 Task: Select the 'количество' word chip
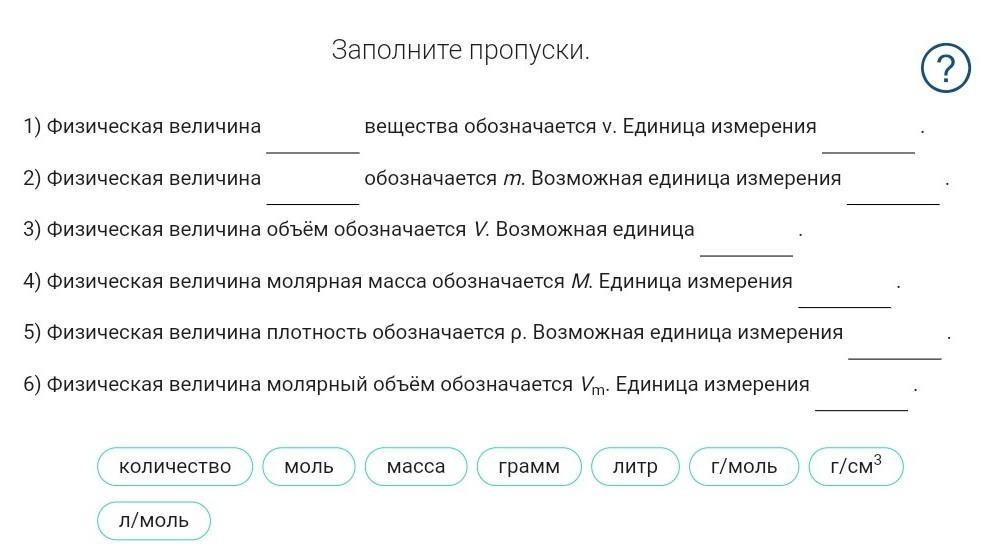point(175,466)
